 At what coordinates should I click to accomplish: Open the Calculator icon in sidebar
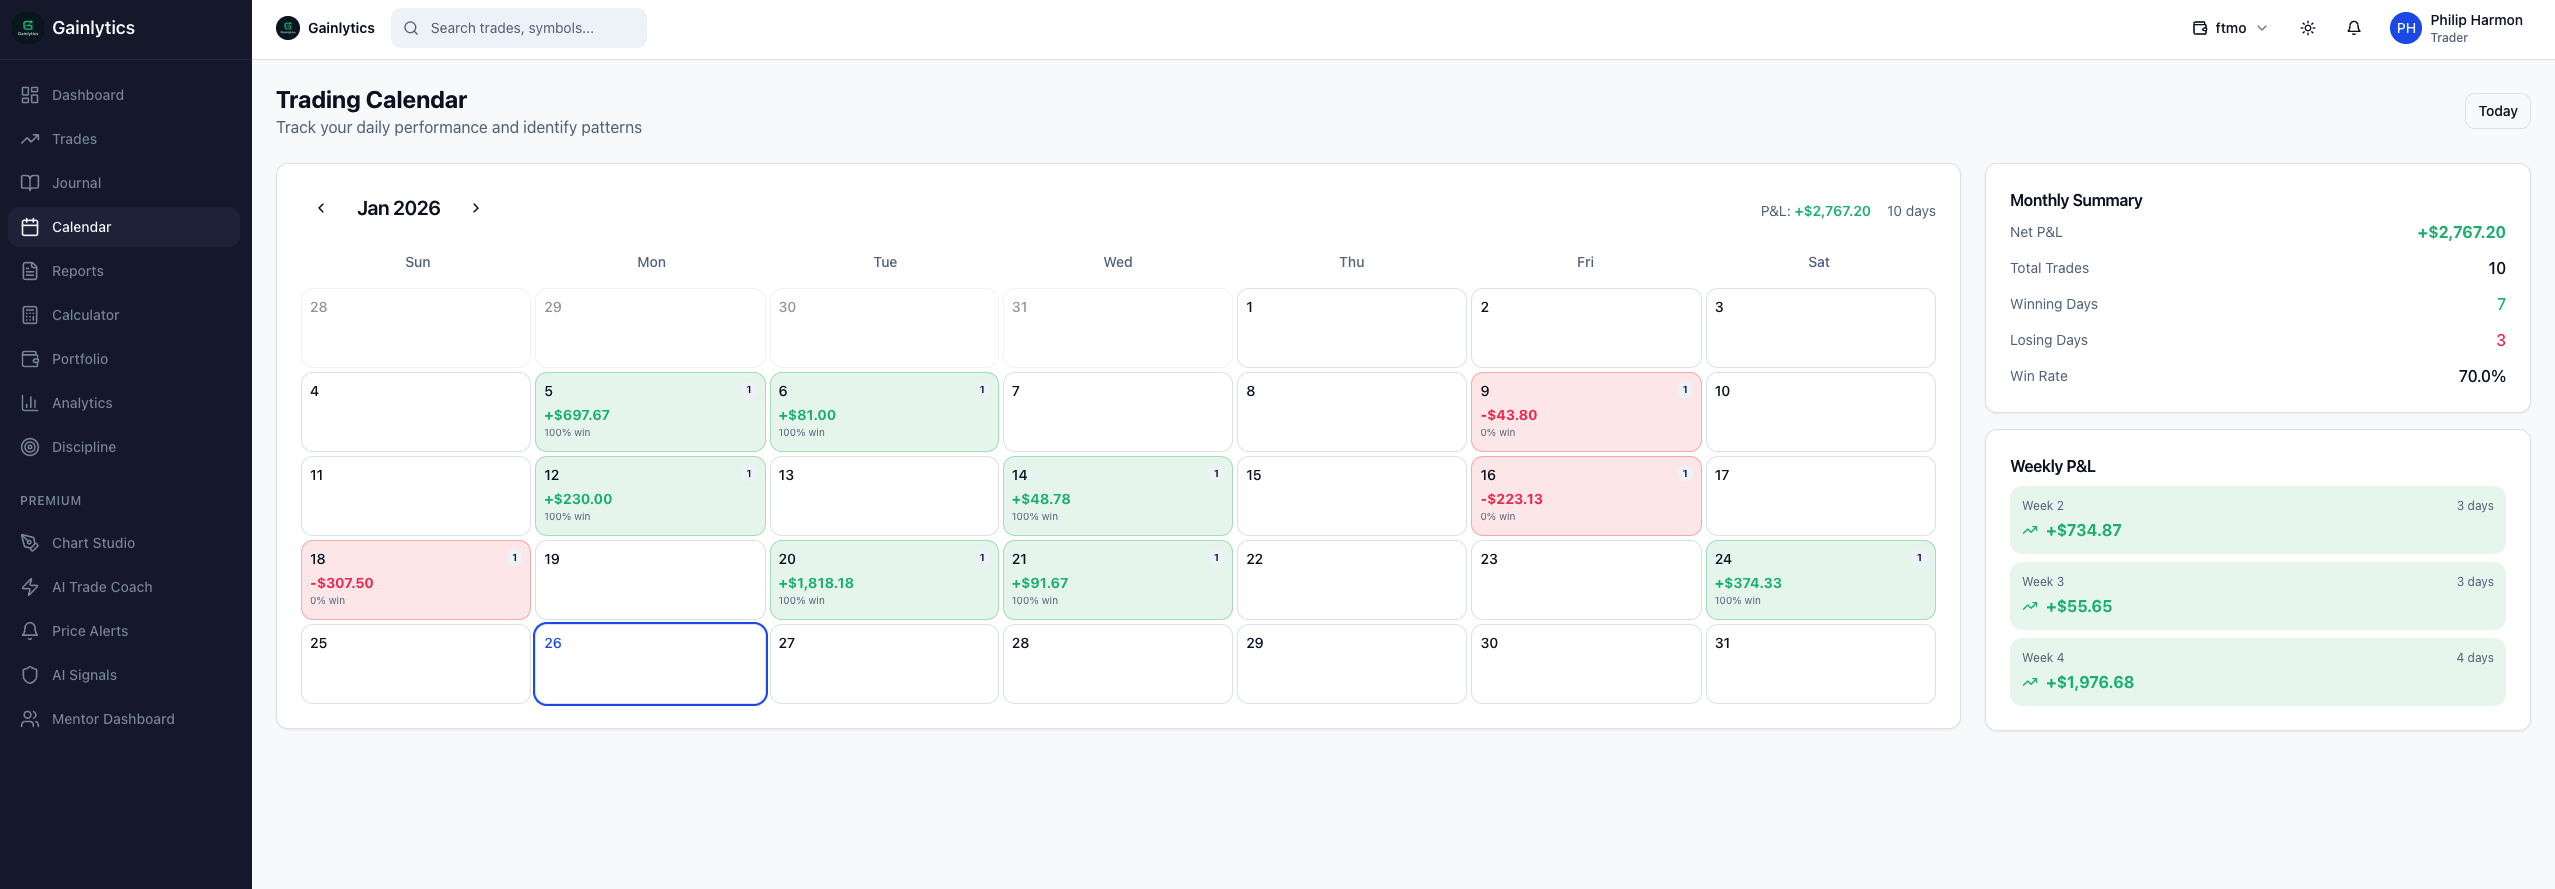point(30,315)
